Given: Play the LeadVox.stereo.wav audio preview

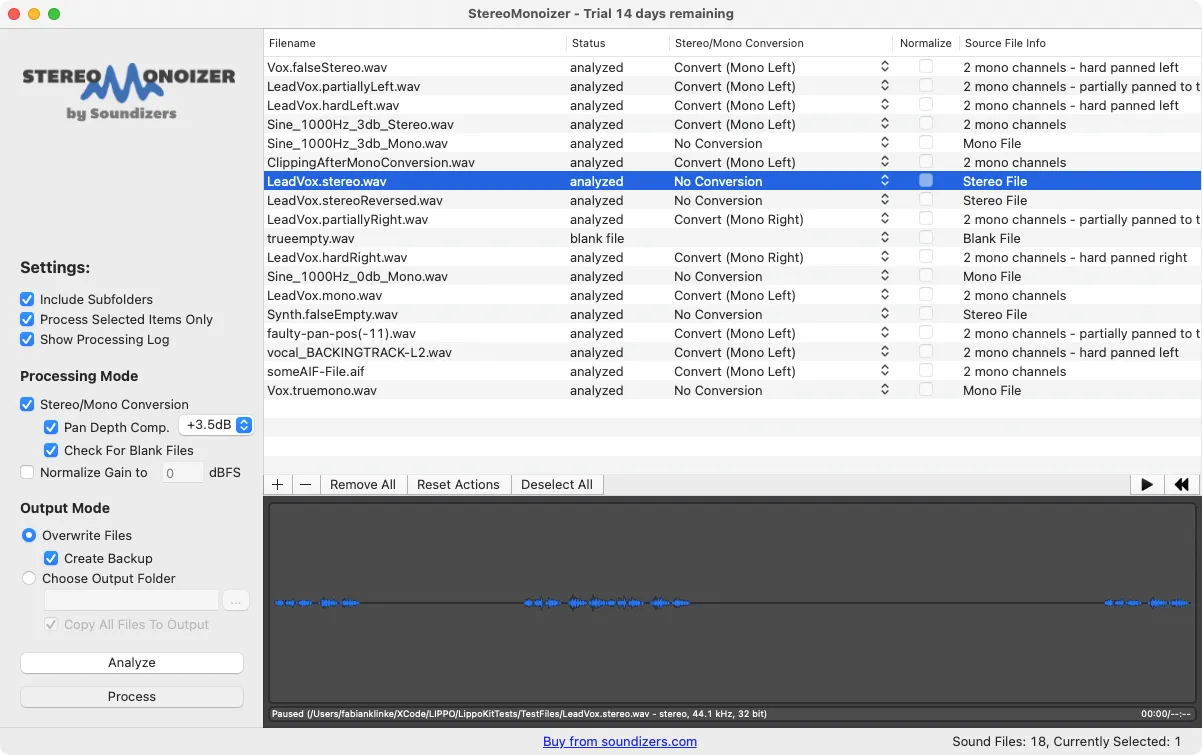Looking at the screenshot, I should 1146,484.
